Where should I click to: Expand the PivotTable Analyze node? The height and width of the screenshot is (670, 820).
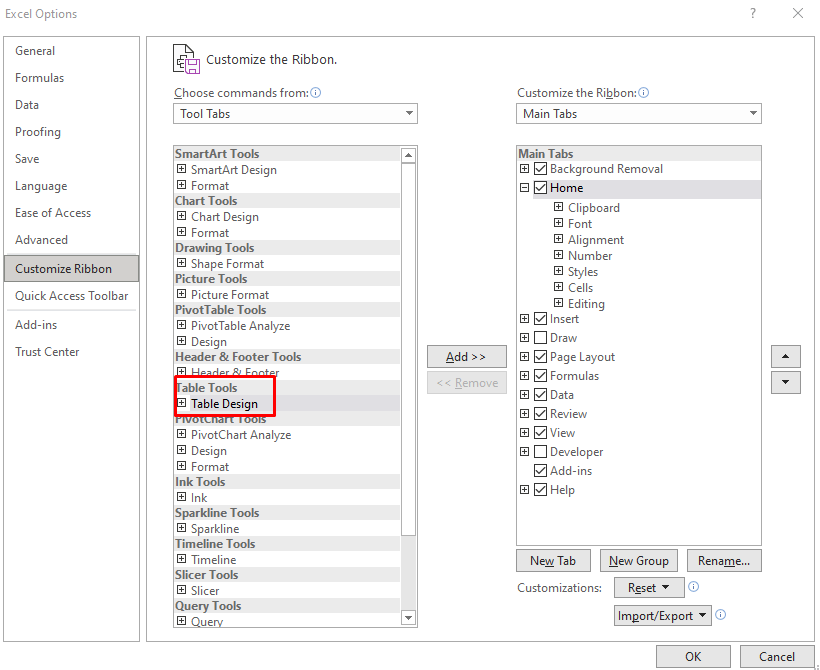[x=181, y=325]
